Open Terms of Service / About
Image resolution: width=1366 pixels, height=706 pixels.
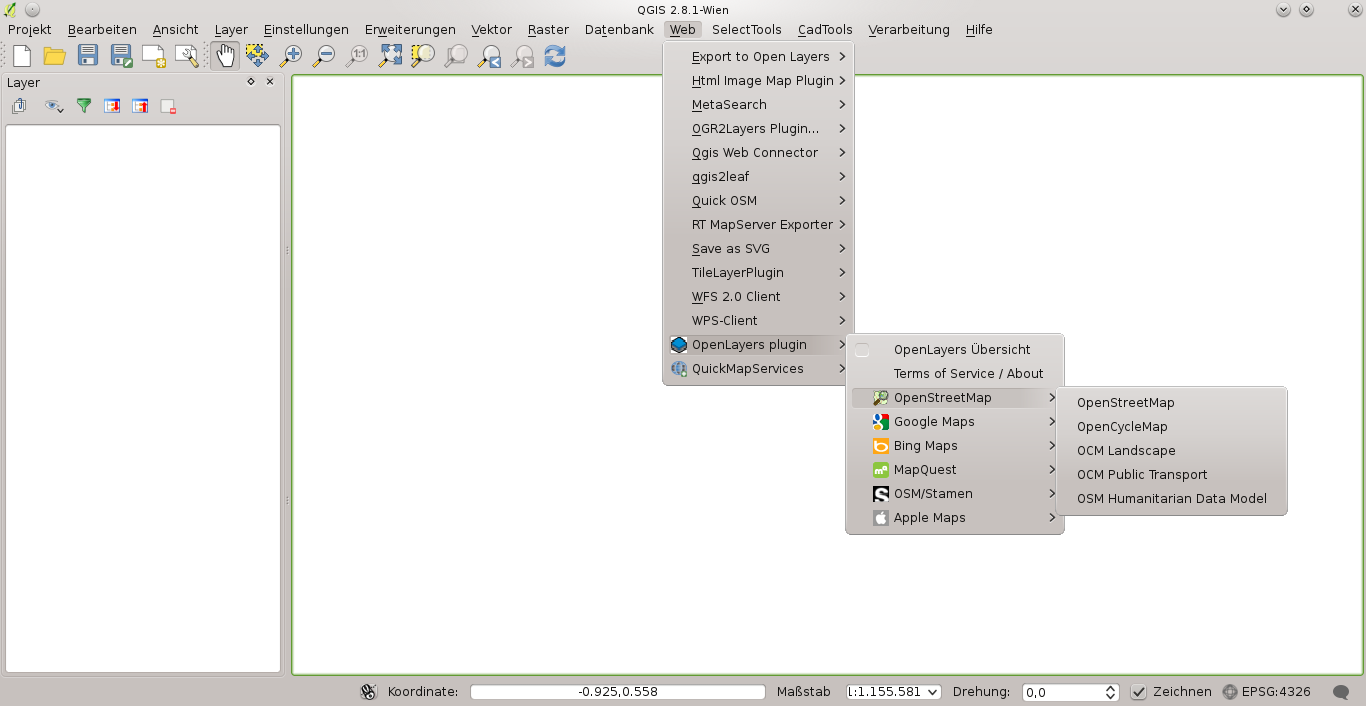(x=968, y=374)
